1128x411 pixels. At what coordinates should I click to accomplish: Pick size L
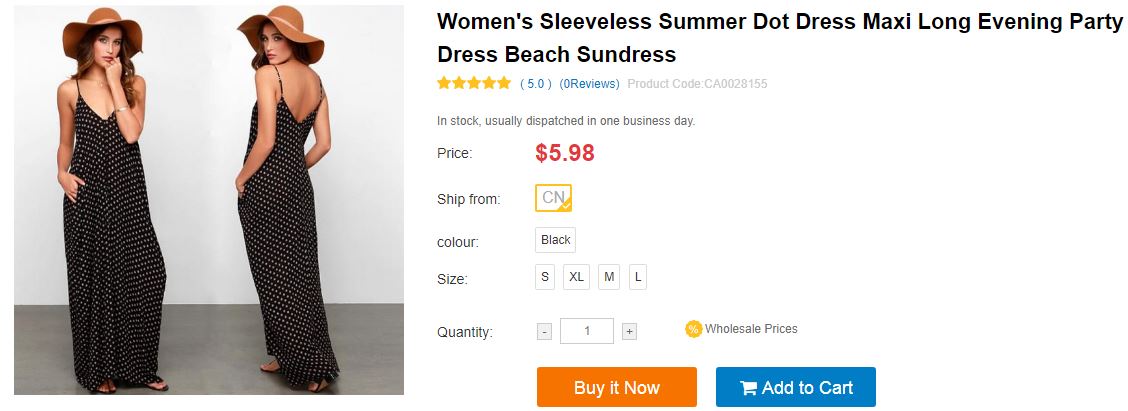(638, 277)
